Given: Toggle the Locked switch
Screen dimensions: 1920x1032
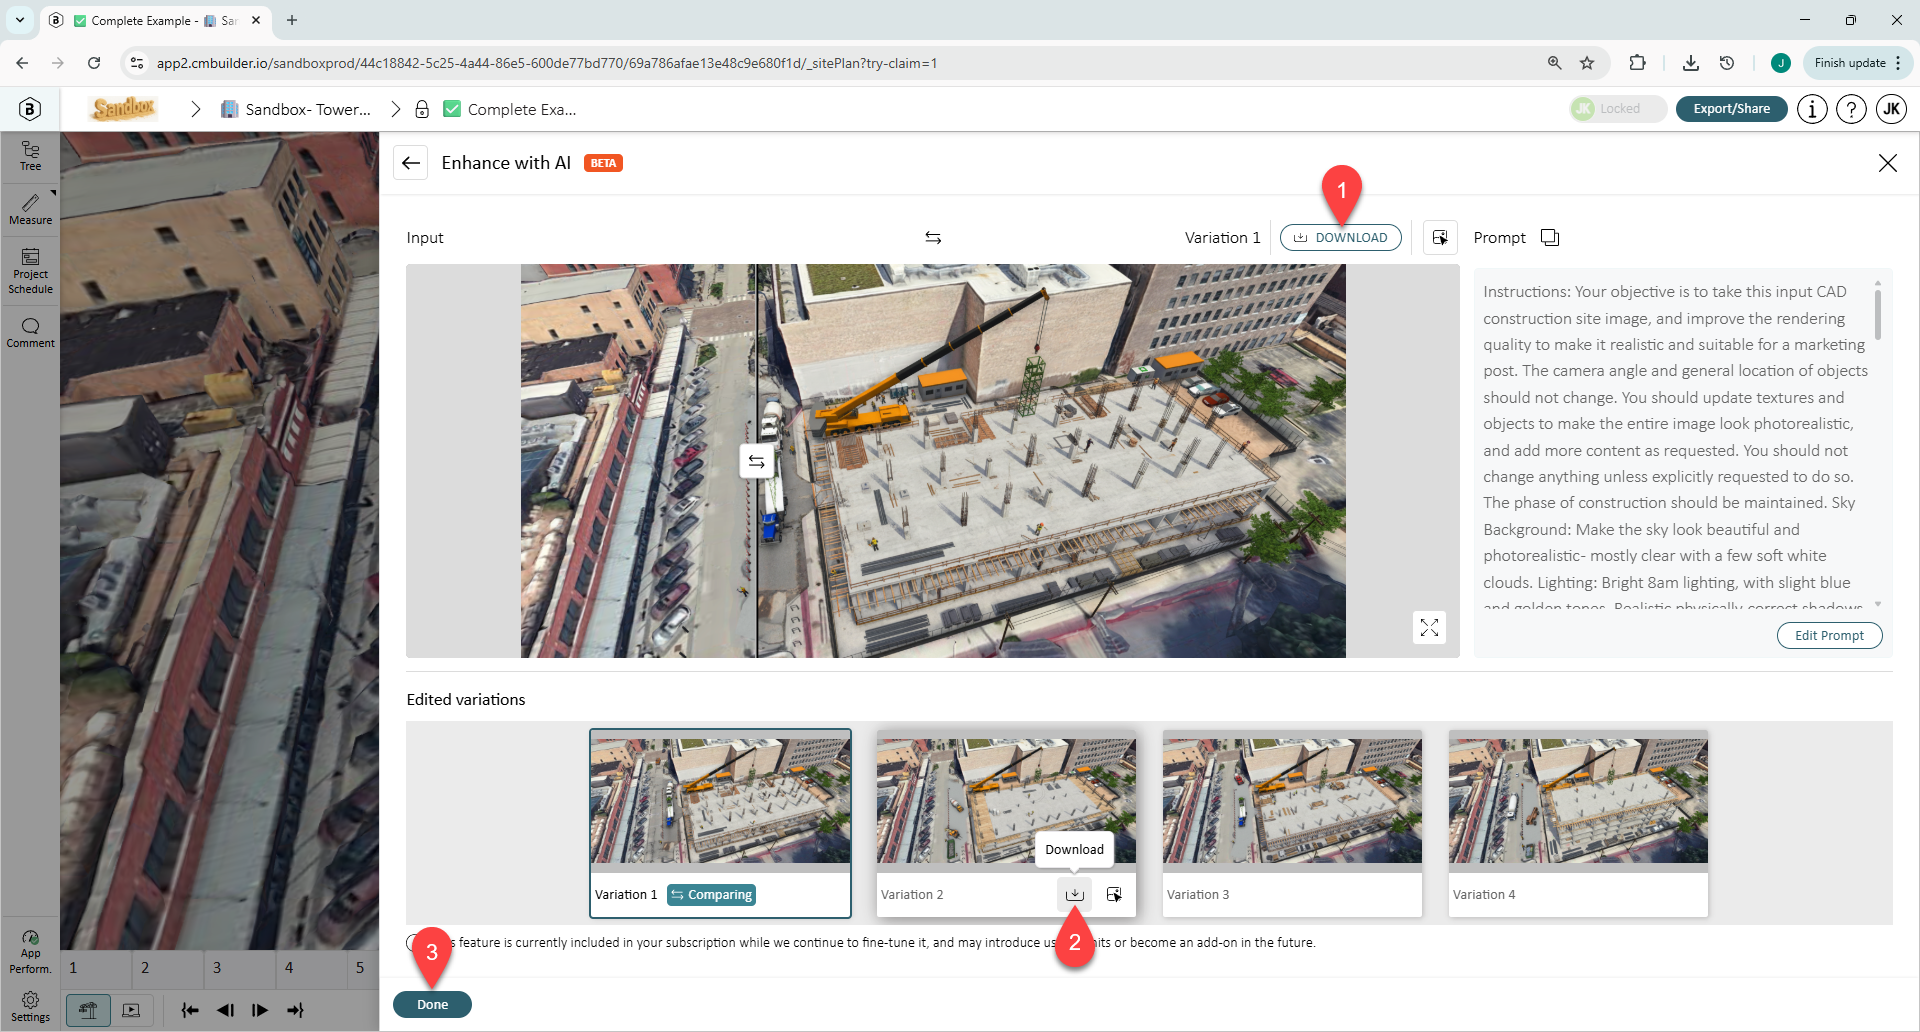Looking at the screenshot, I should click(x=1617, y=109).
